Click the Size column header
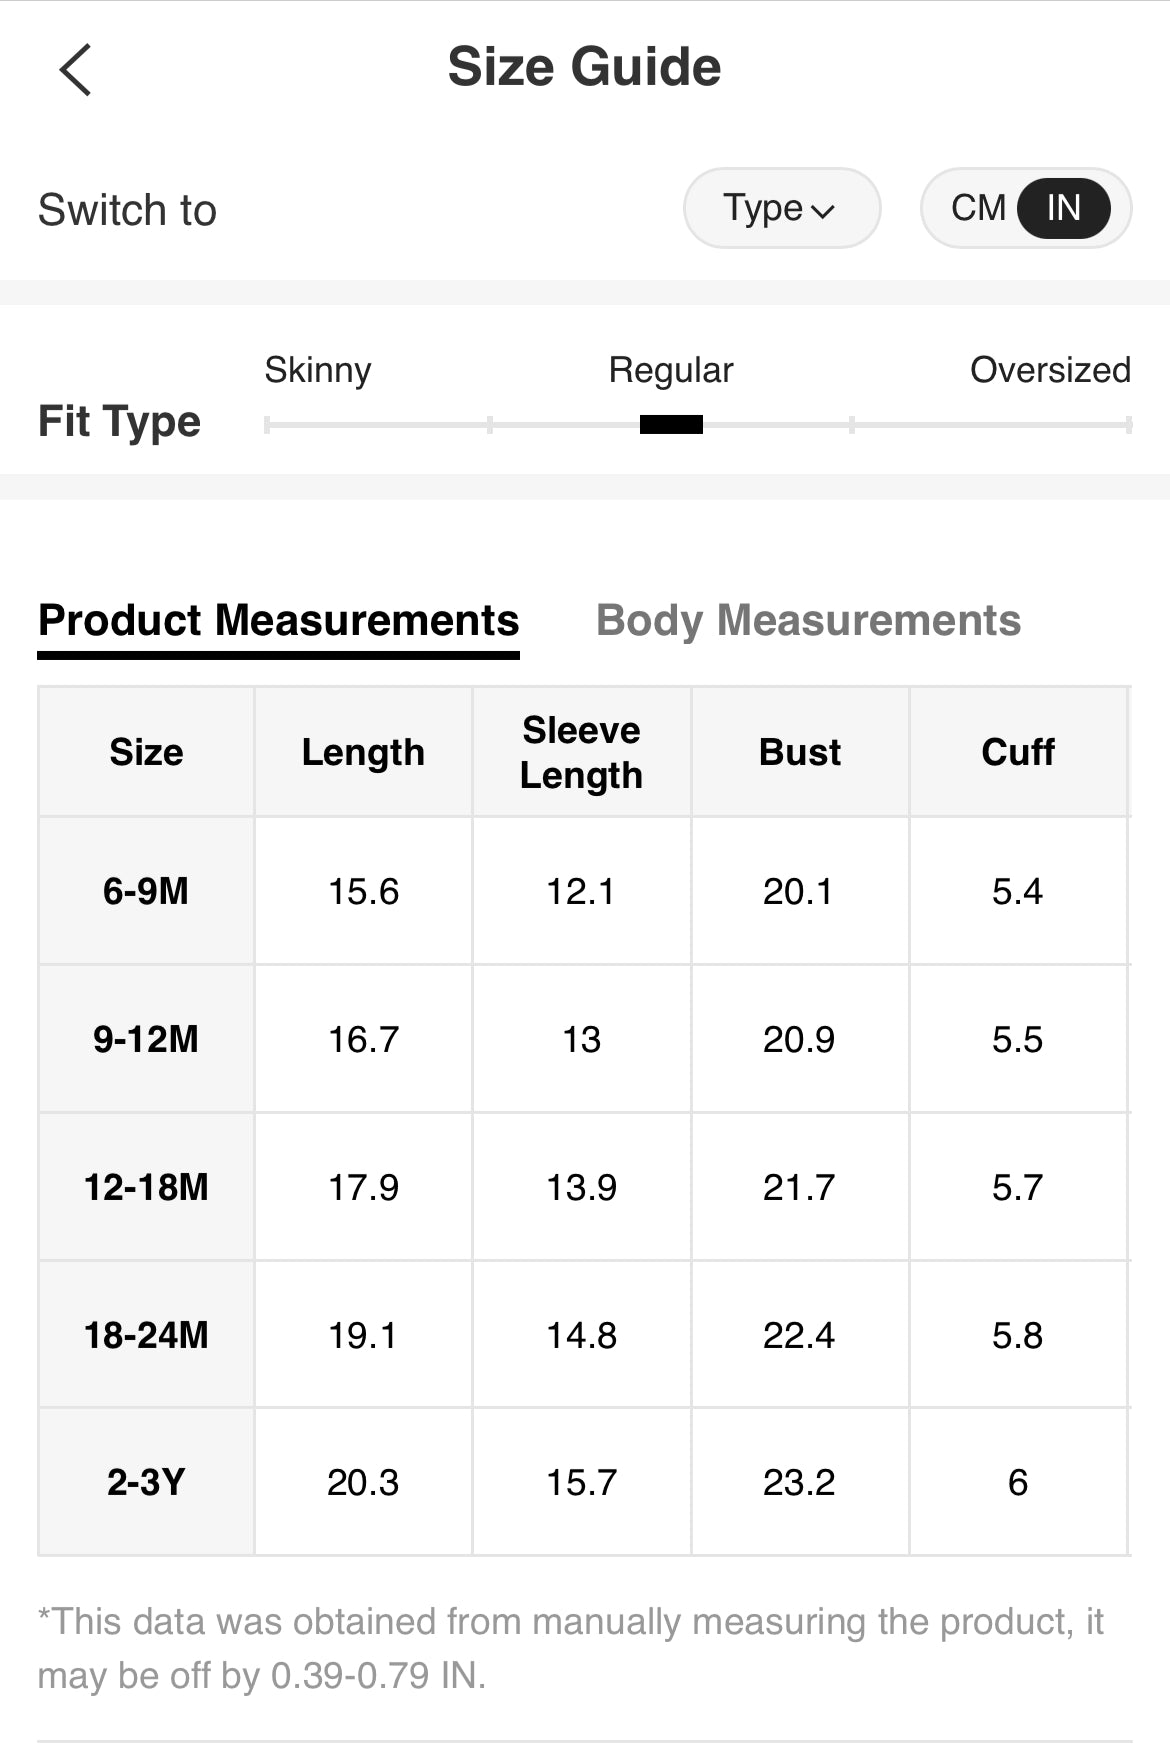Screen dimensions: 1170x1747 146,752
